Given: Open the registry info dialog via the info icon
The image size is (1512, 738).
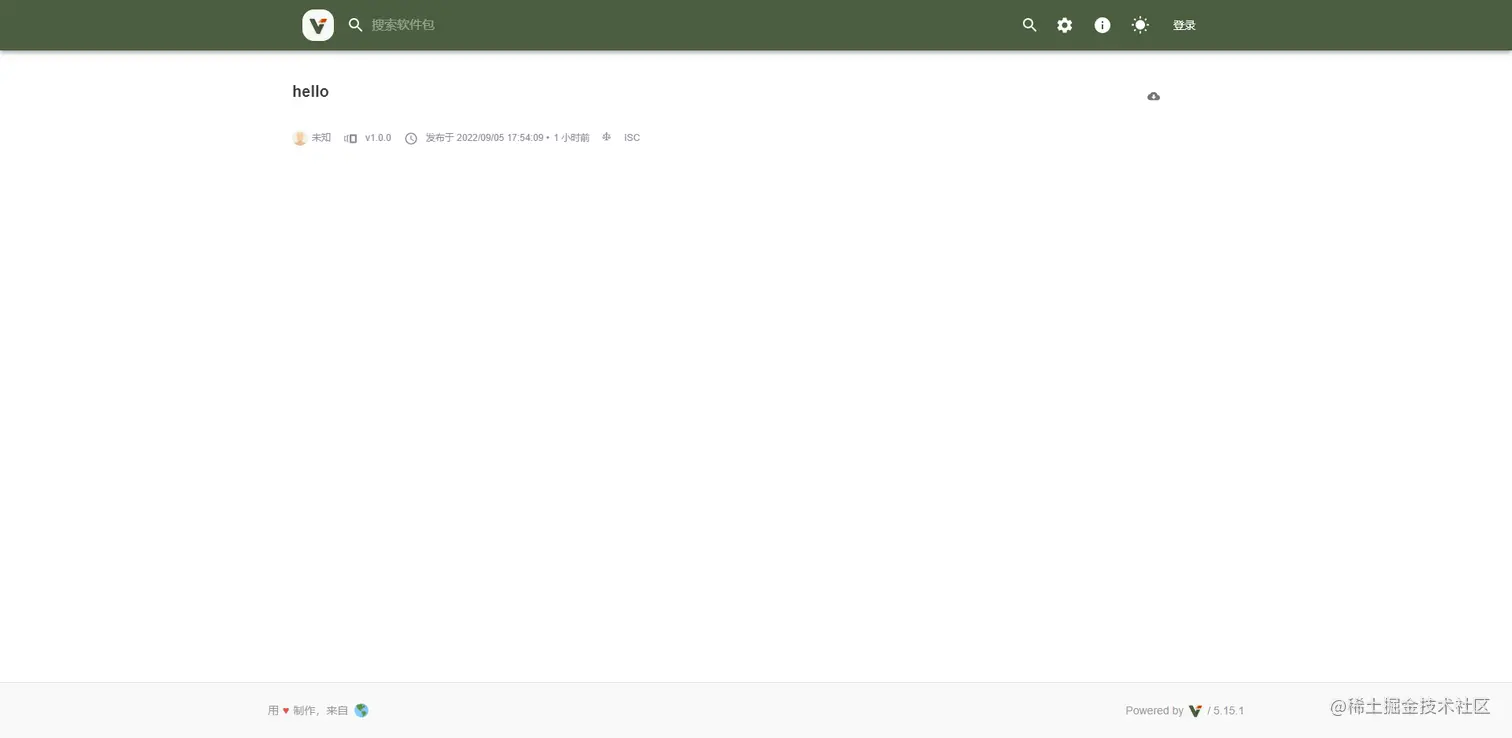Looking at the screenshot, I should (x=1102, y=25).
